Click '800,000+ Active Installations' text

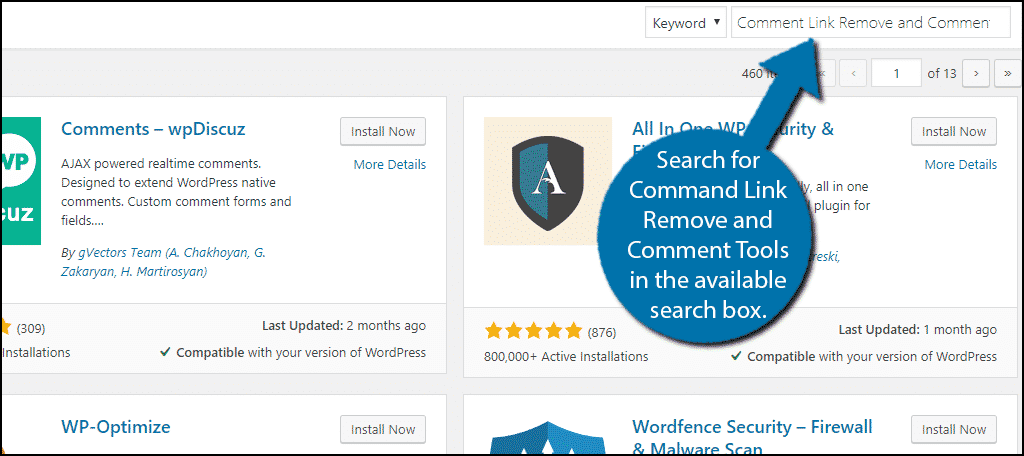coord(566,357)
